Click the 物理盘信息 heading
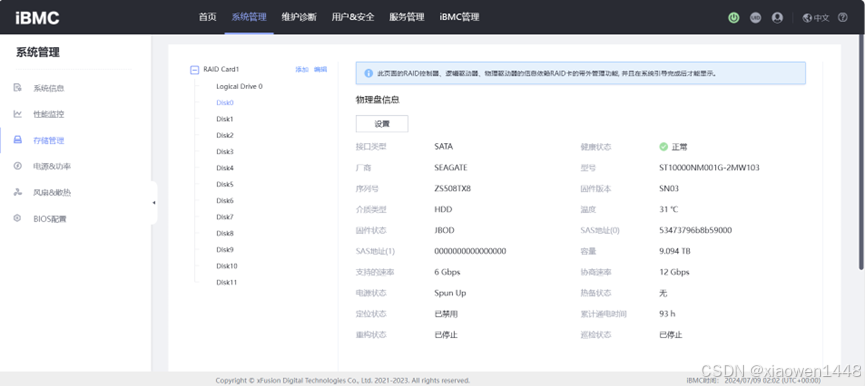 pos(377,100)
